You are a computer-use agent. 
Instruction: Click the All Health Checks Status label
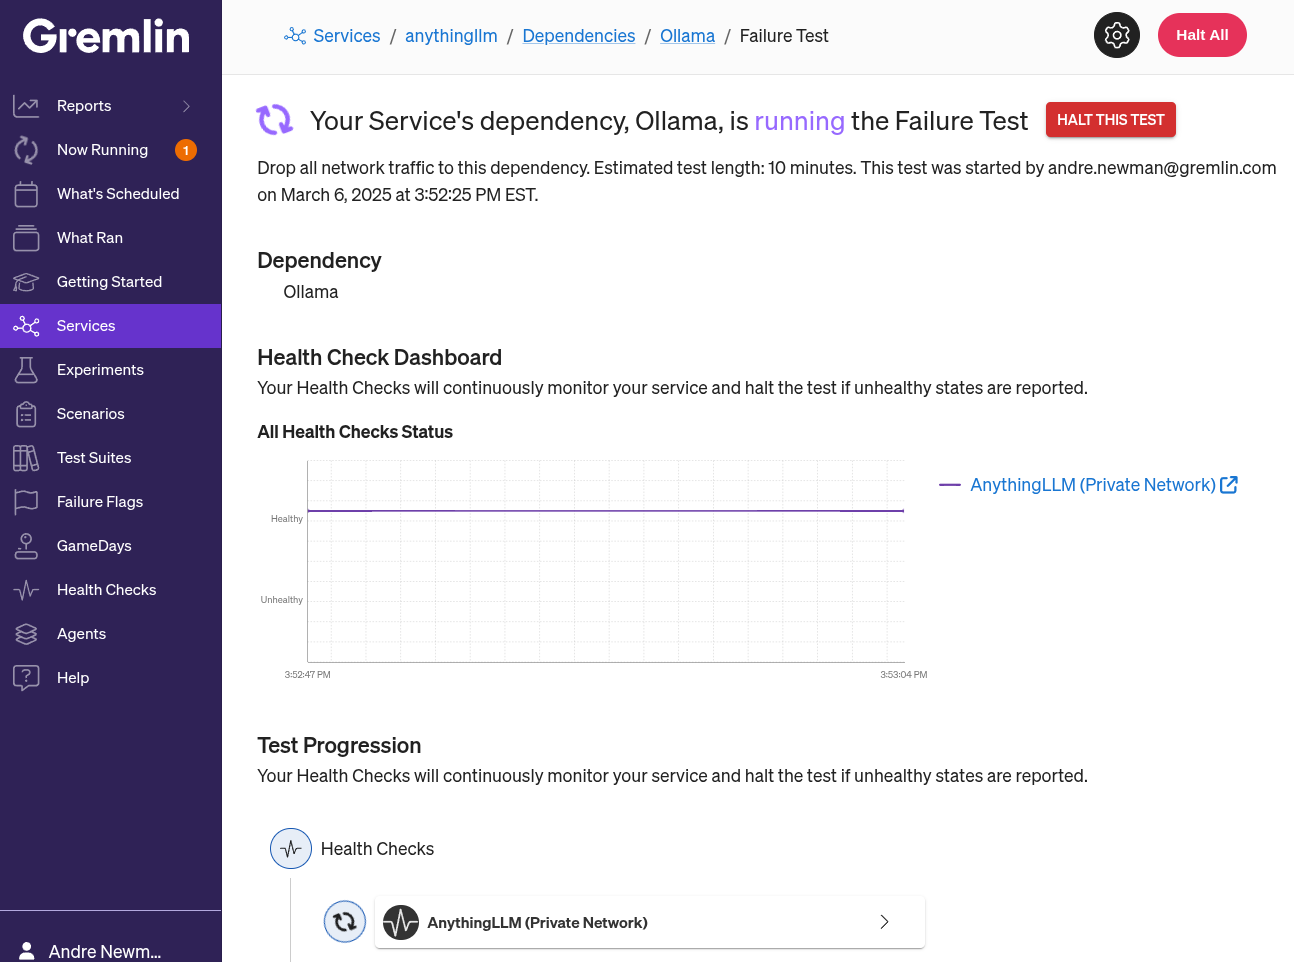click(355, 432)
